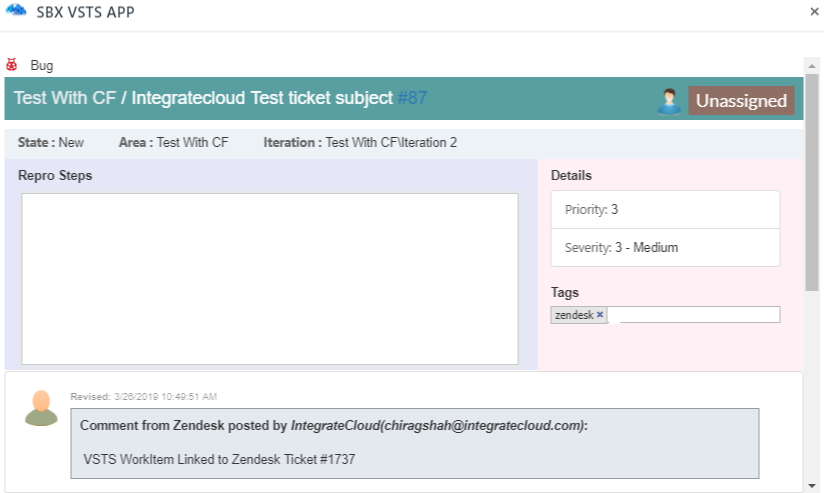The image size is (824, 493).
Task: Click inside the Repro Steps text box
Action: 270,279
